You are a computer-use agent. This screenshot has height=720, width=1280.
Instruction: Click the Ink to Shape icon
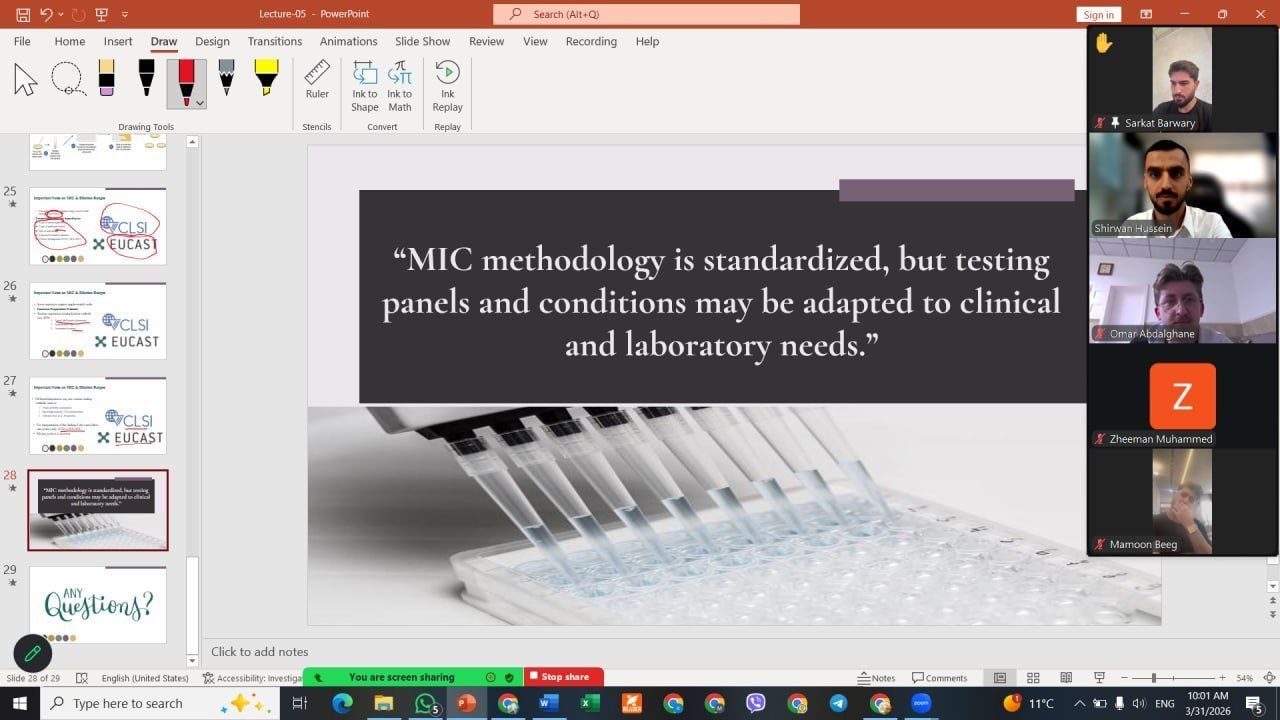[x=365, y=86]
